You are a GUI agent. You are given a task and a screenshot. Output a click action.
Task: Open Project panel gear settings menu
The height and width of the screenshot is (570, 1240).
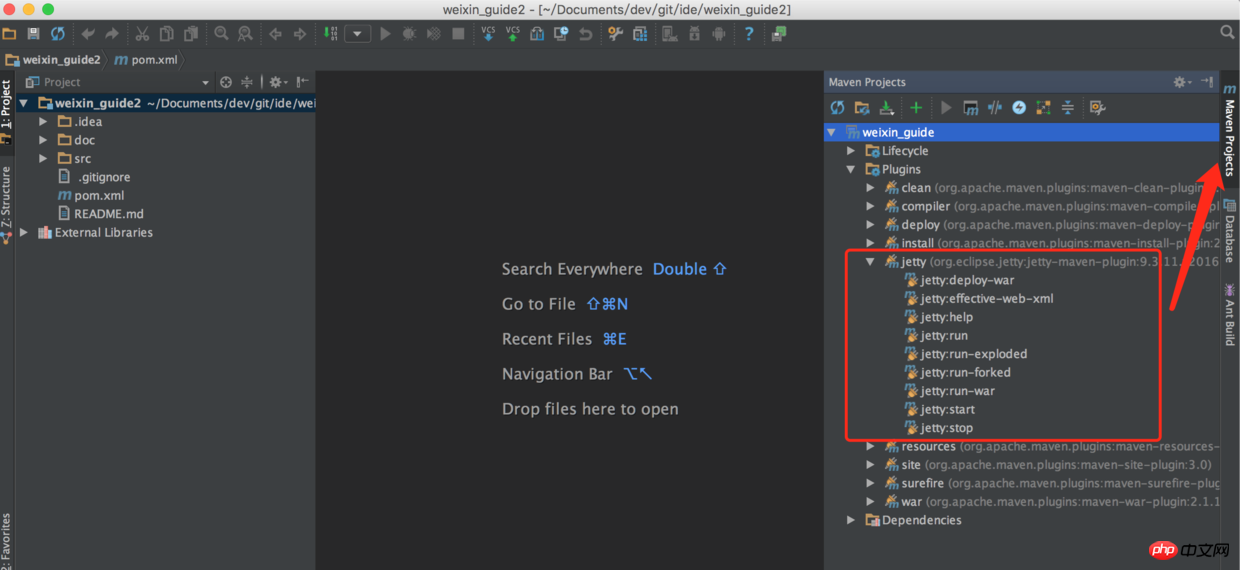pyautogui.click(x=276, y=82)
